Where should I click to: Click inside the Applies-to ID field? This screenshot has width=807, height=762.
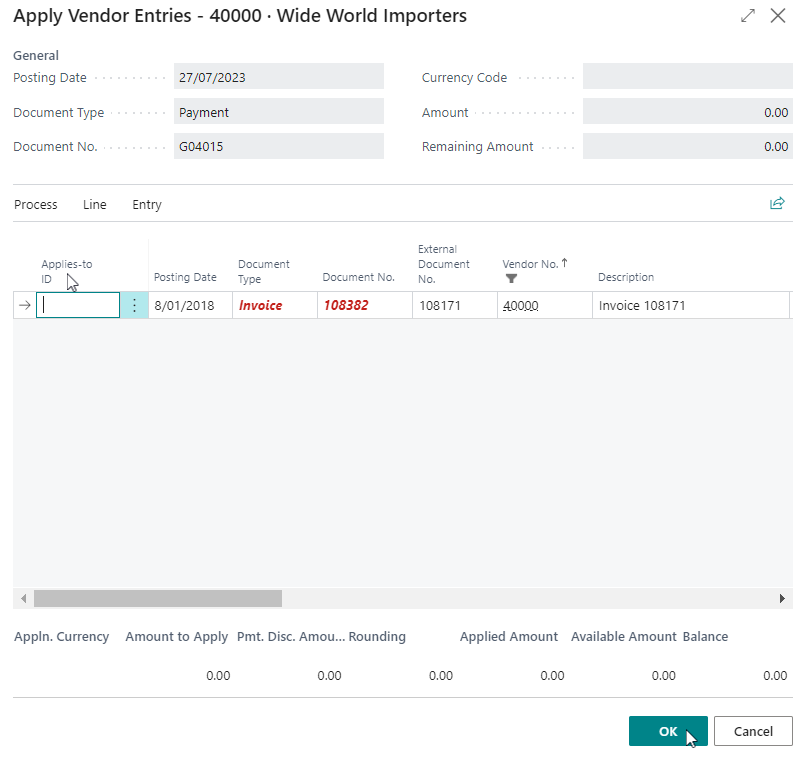tap(77, 305)
